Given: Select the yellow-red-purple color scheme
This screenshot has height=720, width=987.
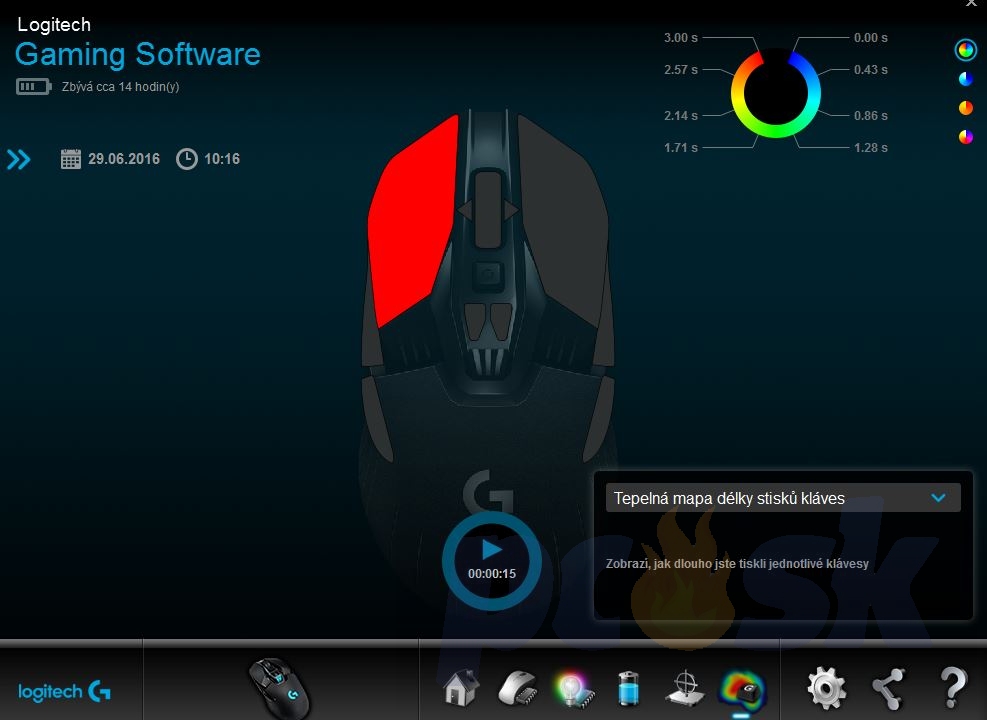Looking at the screenshot, I should pyautogui.click(x=966, y=136).
